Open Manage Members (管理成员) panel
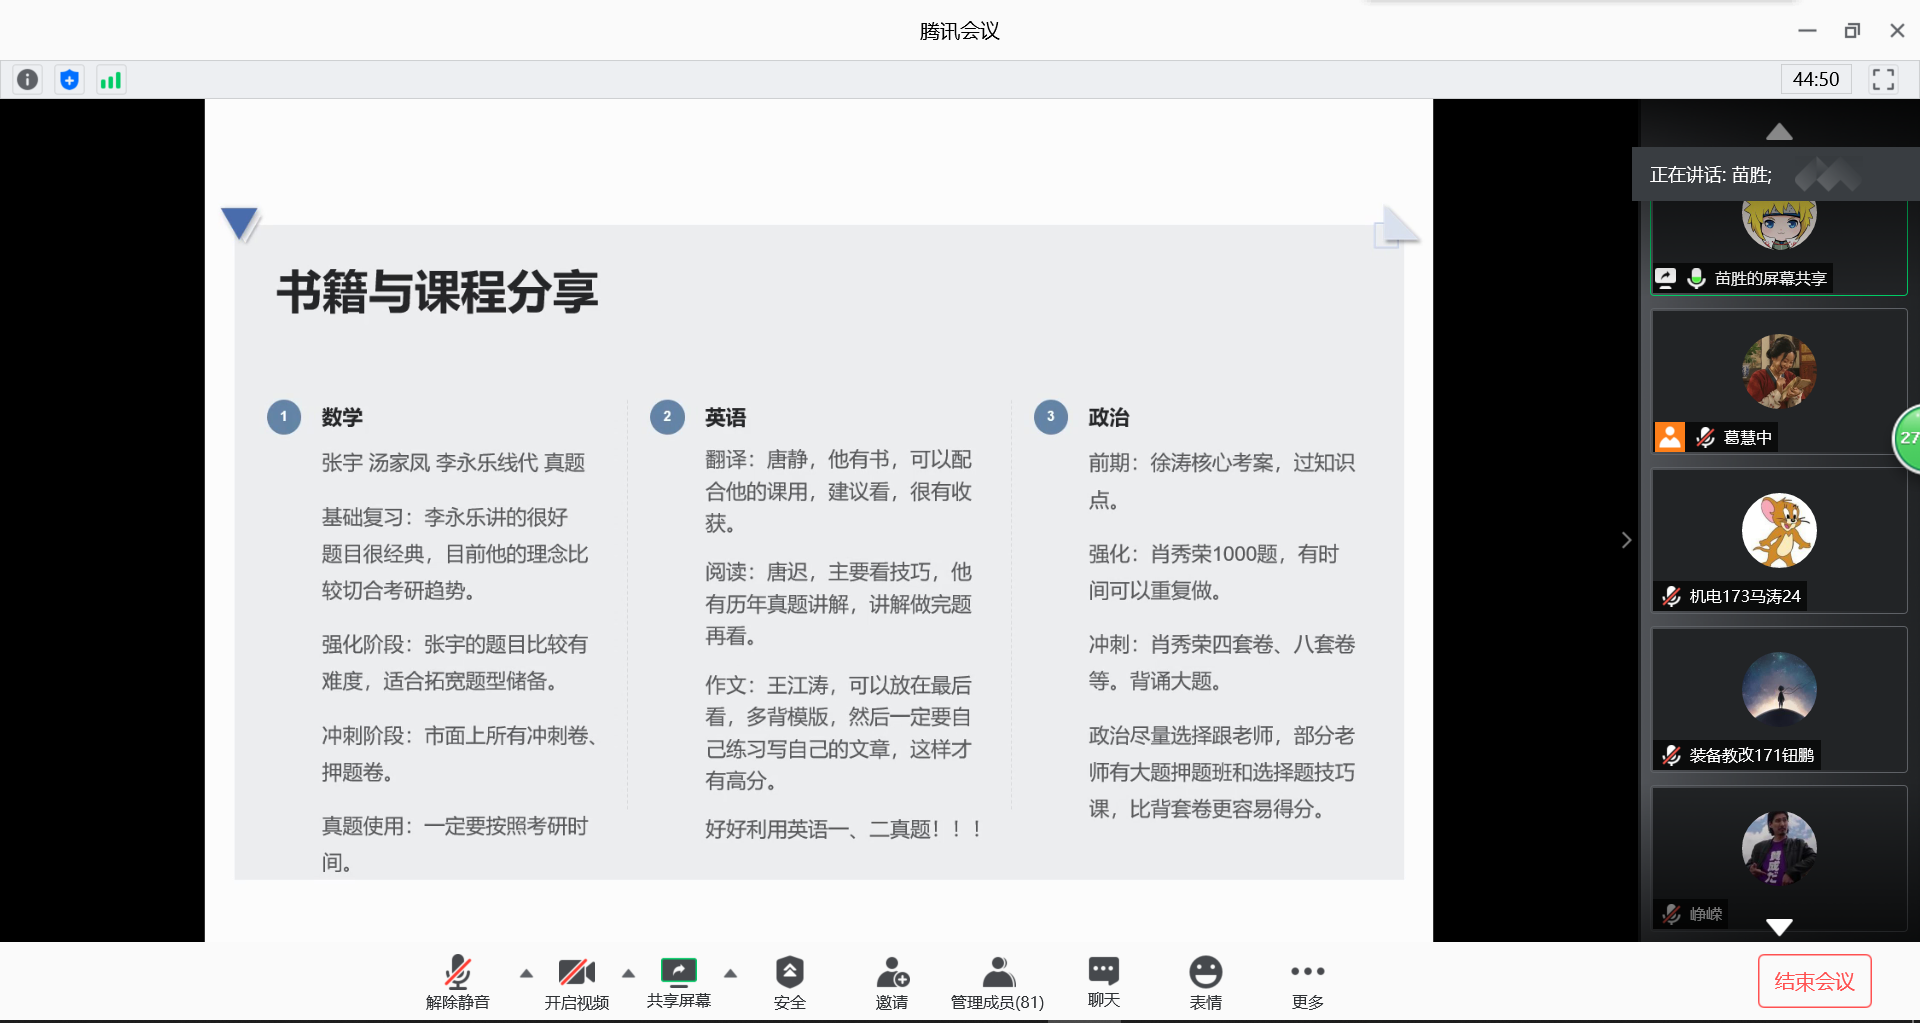This screenshot has width=1920, height=1023. (x=997, y=982)
